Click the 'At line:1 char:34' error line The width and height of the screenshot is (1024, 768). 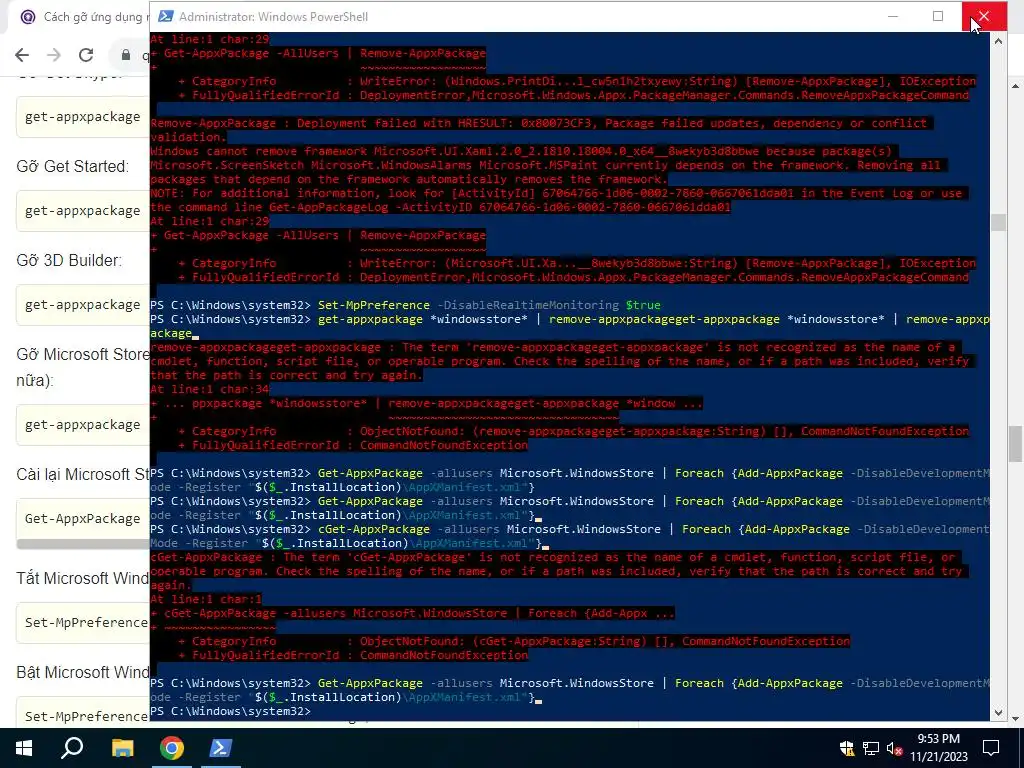point(210,389)
